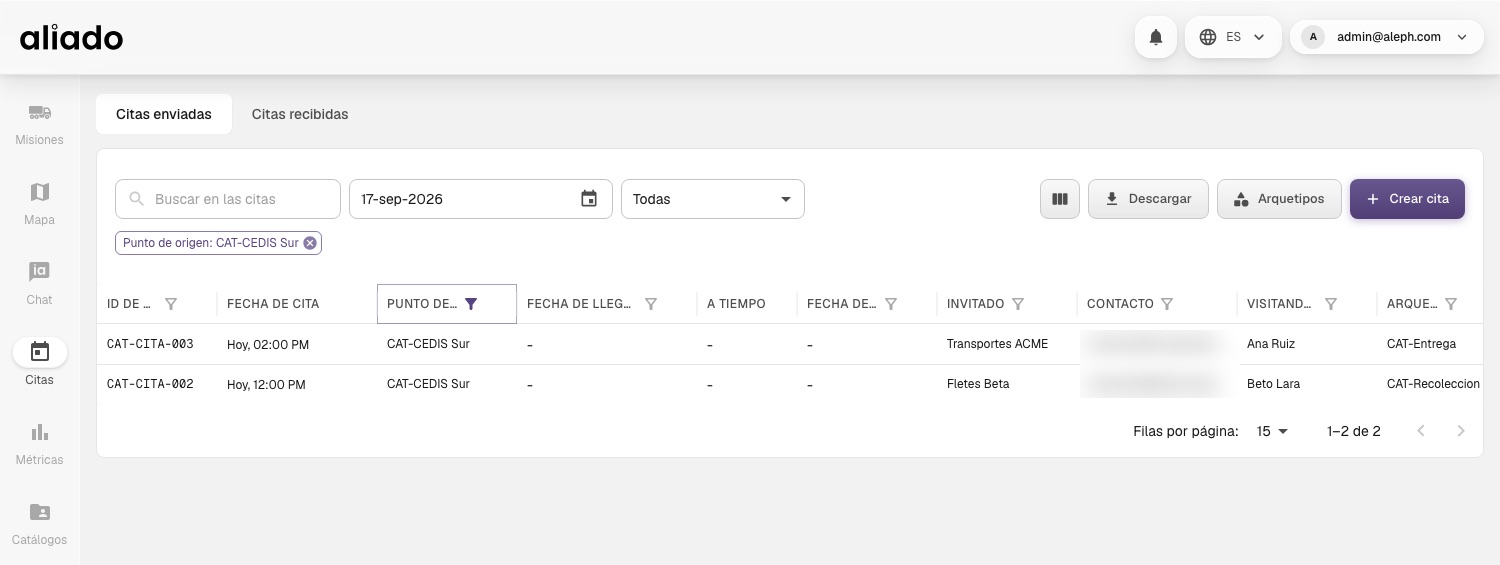Go to the previous page arrow
Screen dimensions: 1500x565
point(1421,431)
